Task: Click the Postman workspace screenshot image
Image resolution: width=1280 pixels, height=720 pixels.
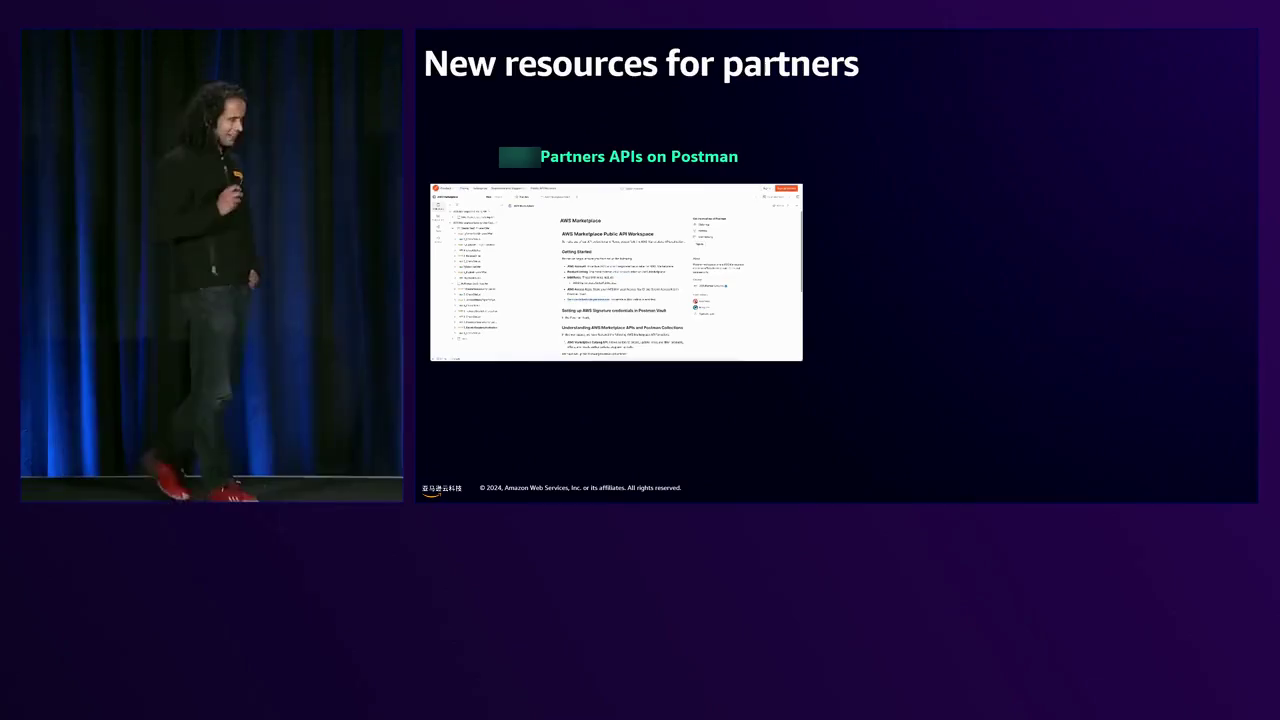Action: 616,272
